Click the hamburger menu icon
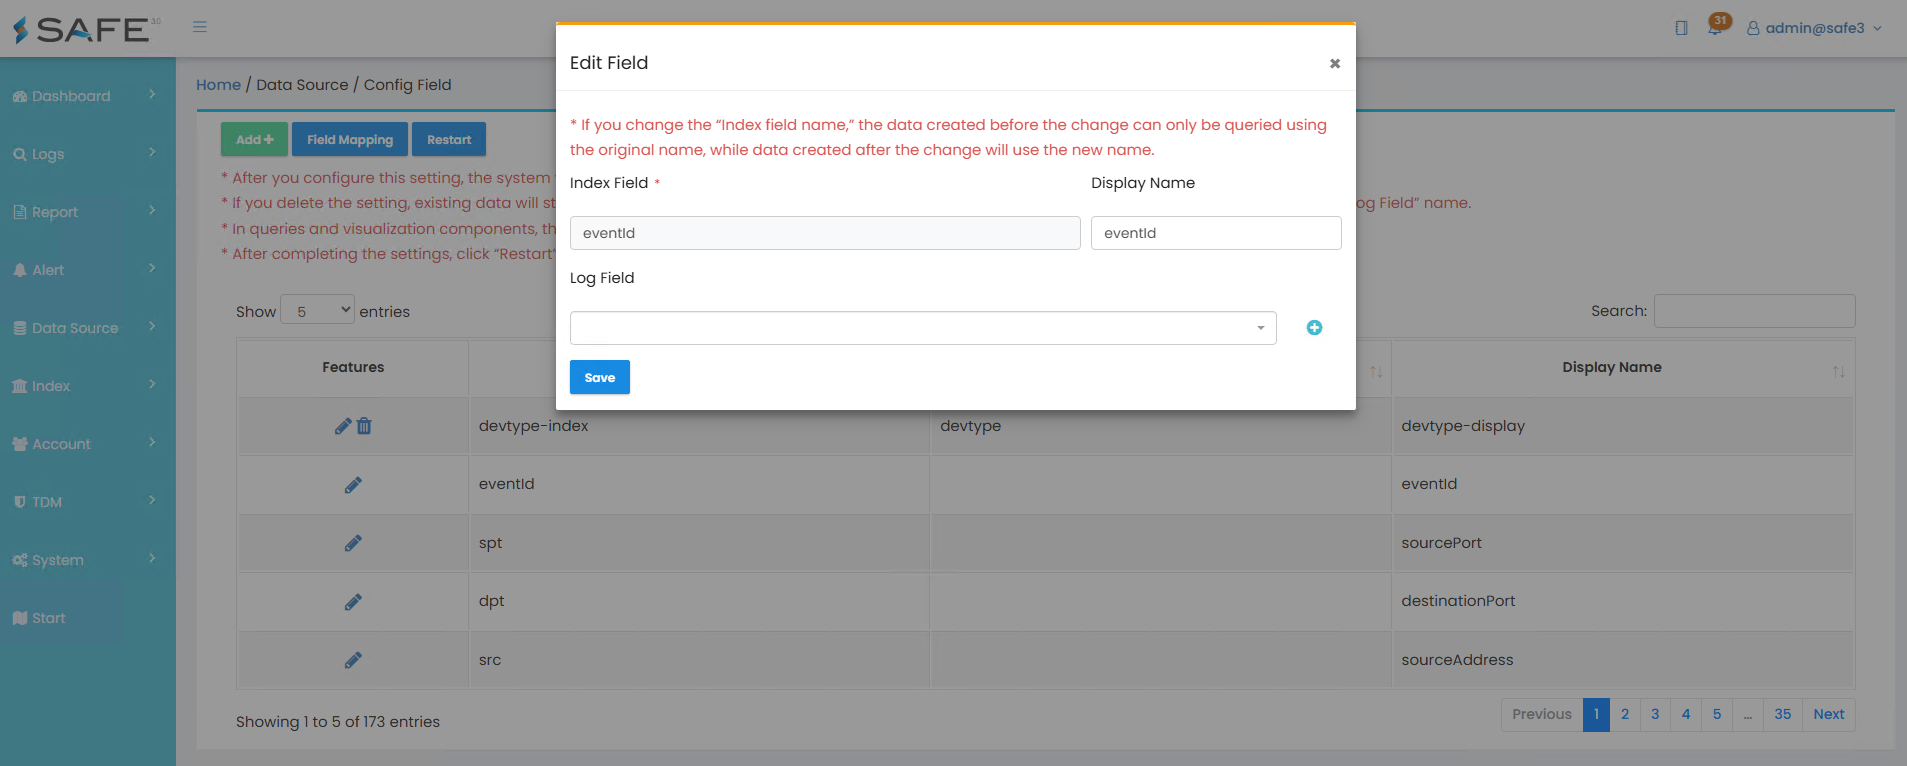1907x766 pixels. pos(200,27)
